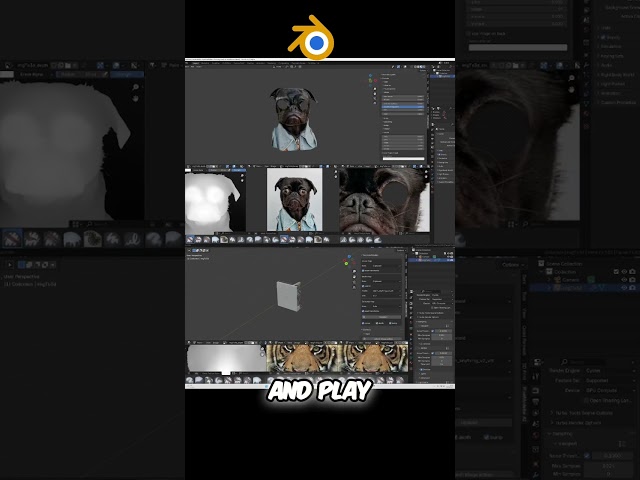The height and width of the screenshot is (480, 640).
Task: Click blue highlighted slider in upper side panel
Action: coord(403,107)
